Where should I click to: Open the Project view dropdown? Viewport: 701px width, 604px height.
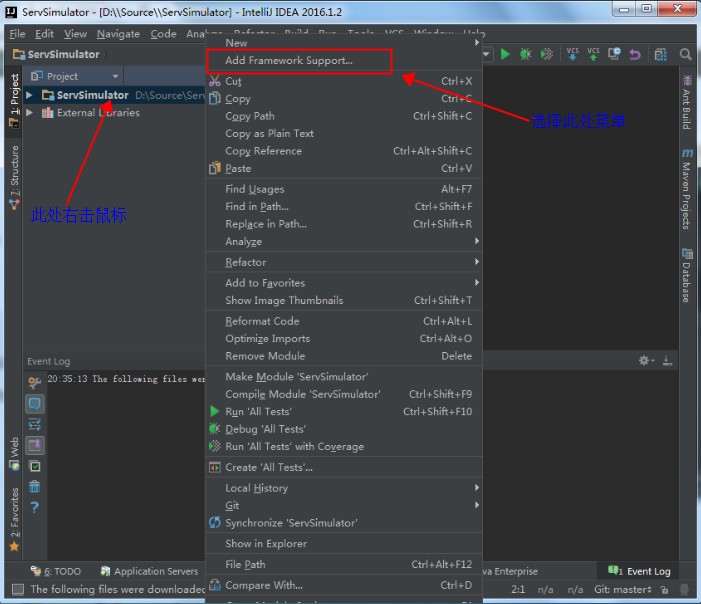click(75, 76)
